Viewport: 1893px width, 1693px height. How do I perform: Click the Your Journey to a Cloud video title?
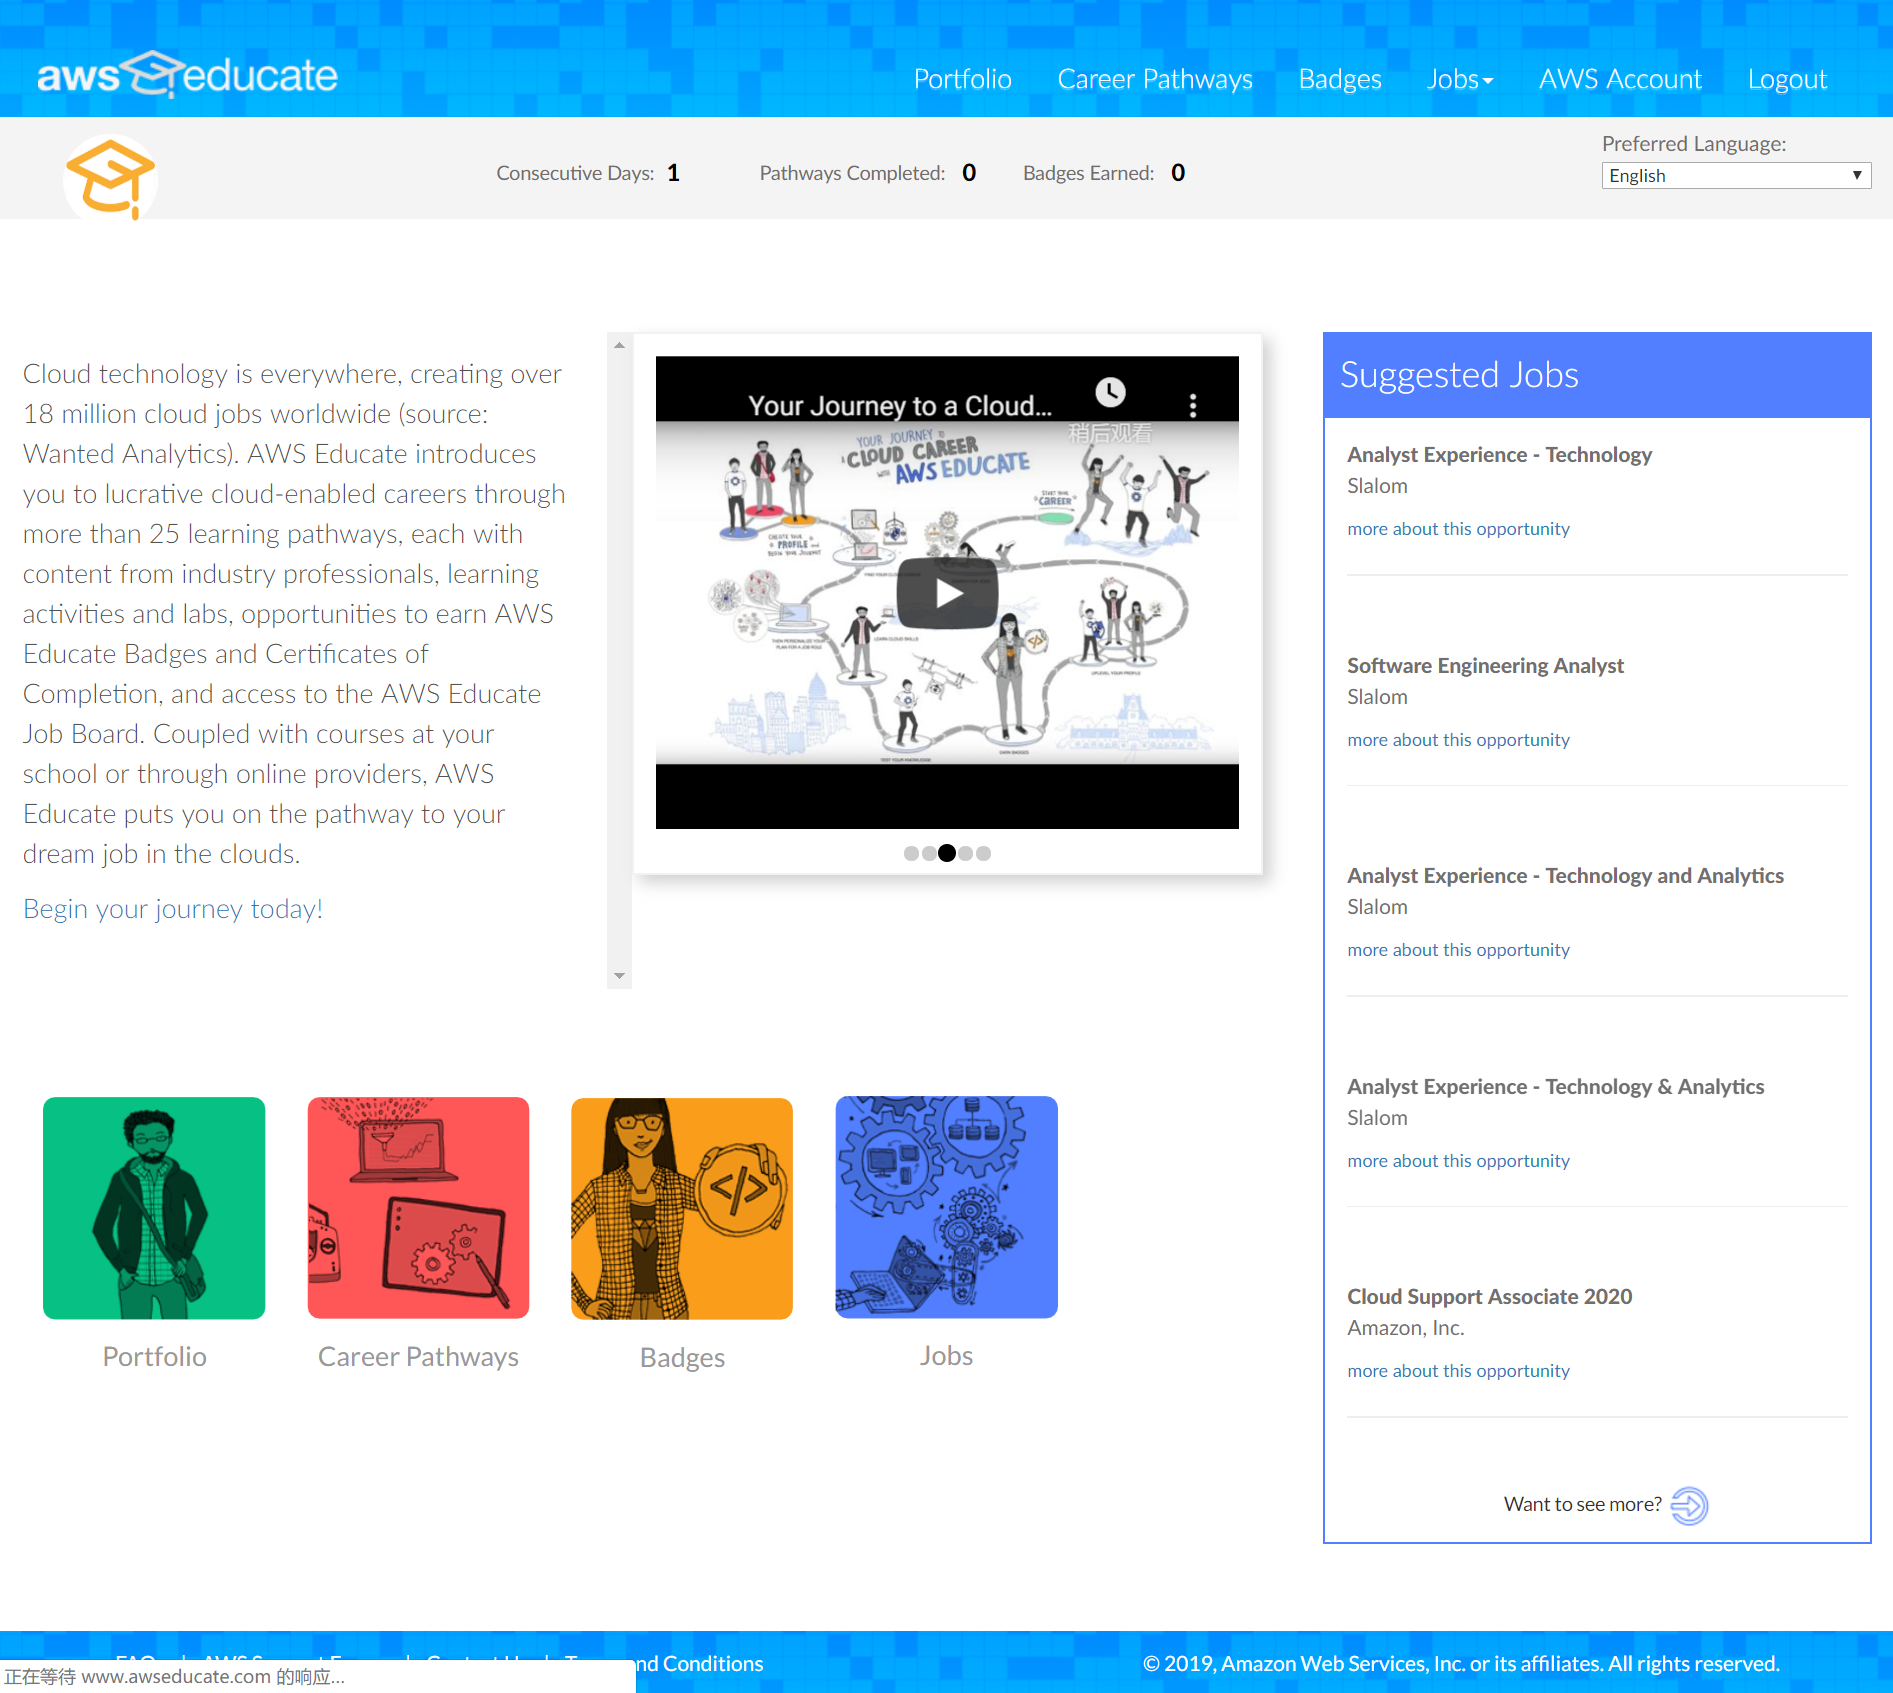900,405
